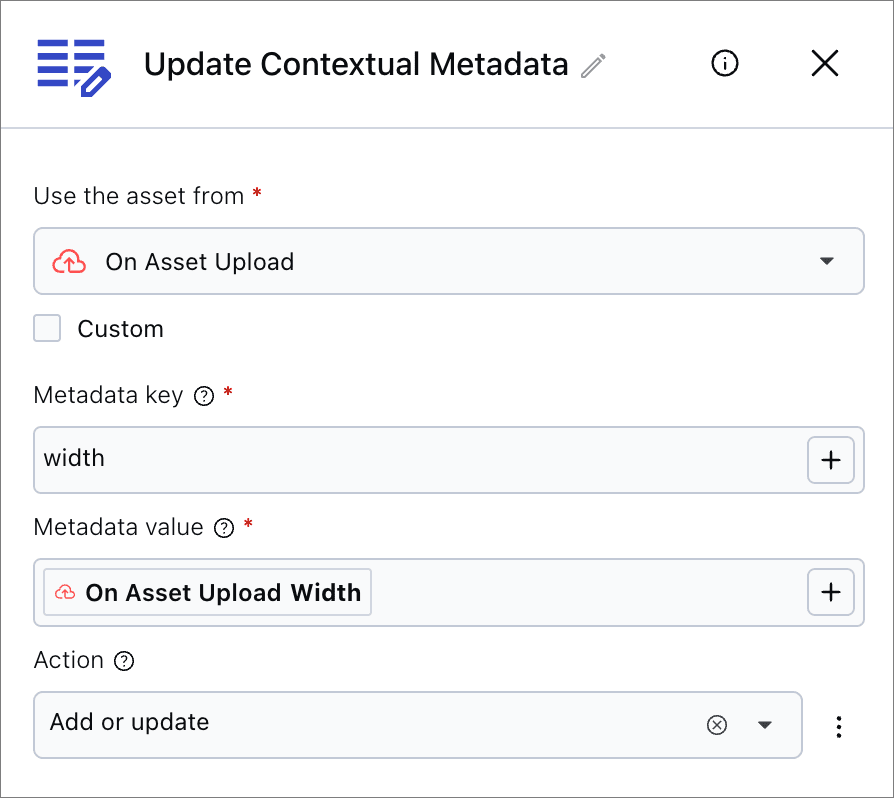894x798 pixels.
Task: Expand the Action dropdown arrow
Action: point(765,725)
